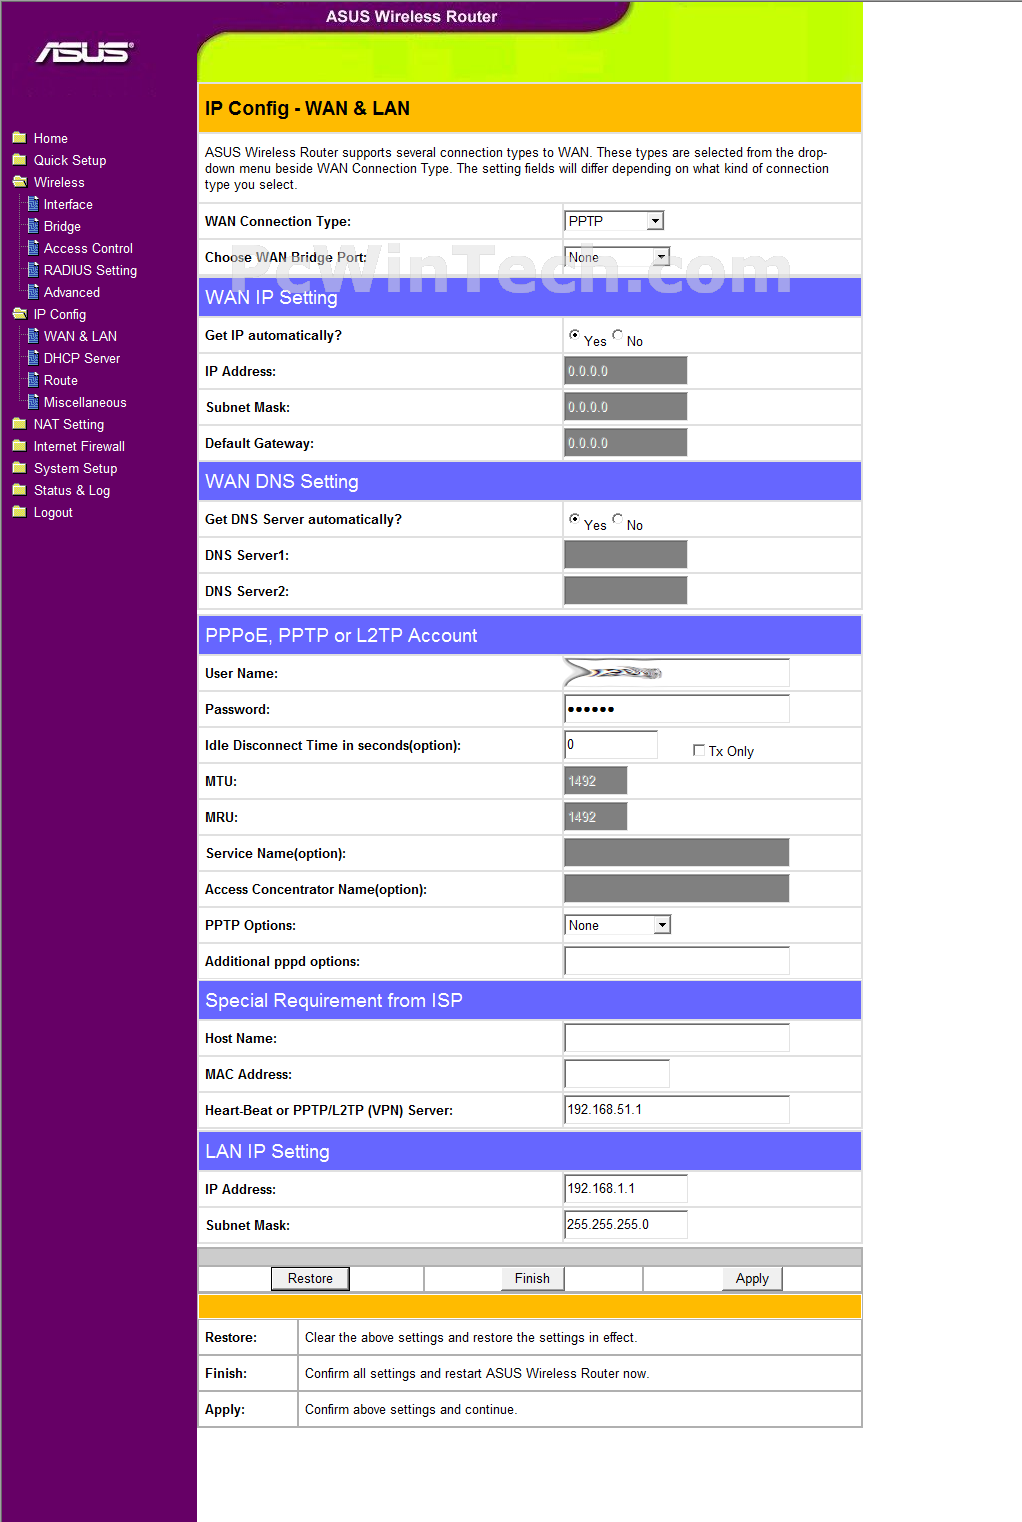Go to the DHCP Server page

pos(82,358)
